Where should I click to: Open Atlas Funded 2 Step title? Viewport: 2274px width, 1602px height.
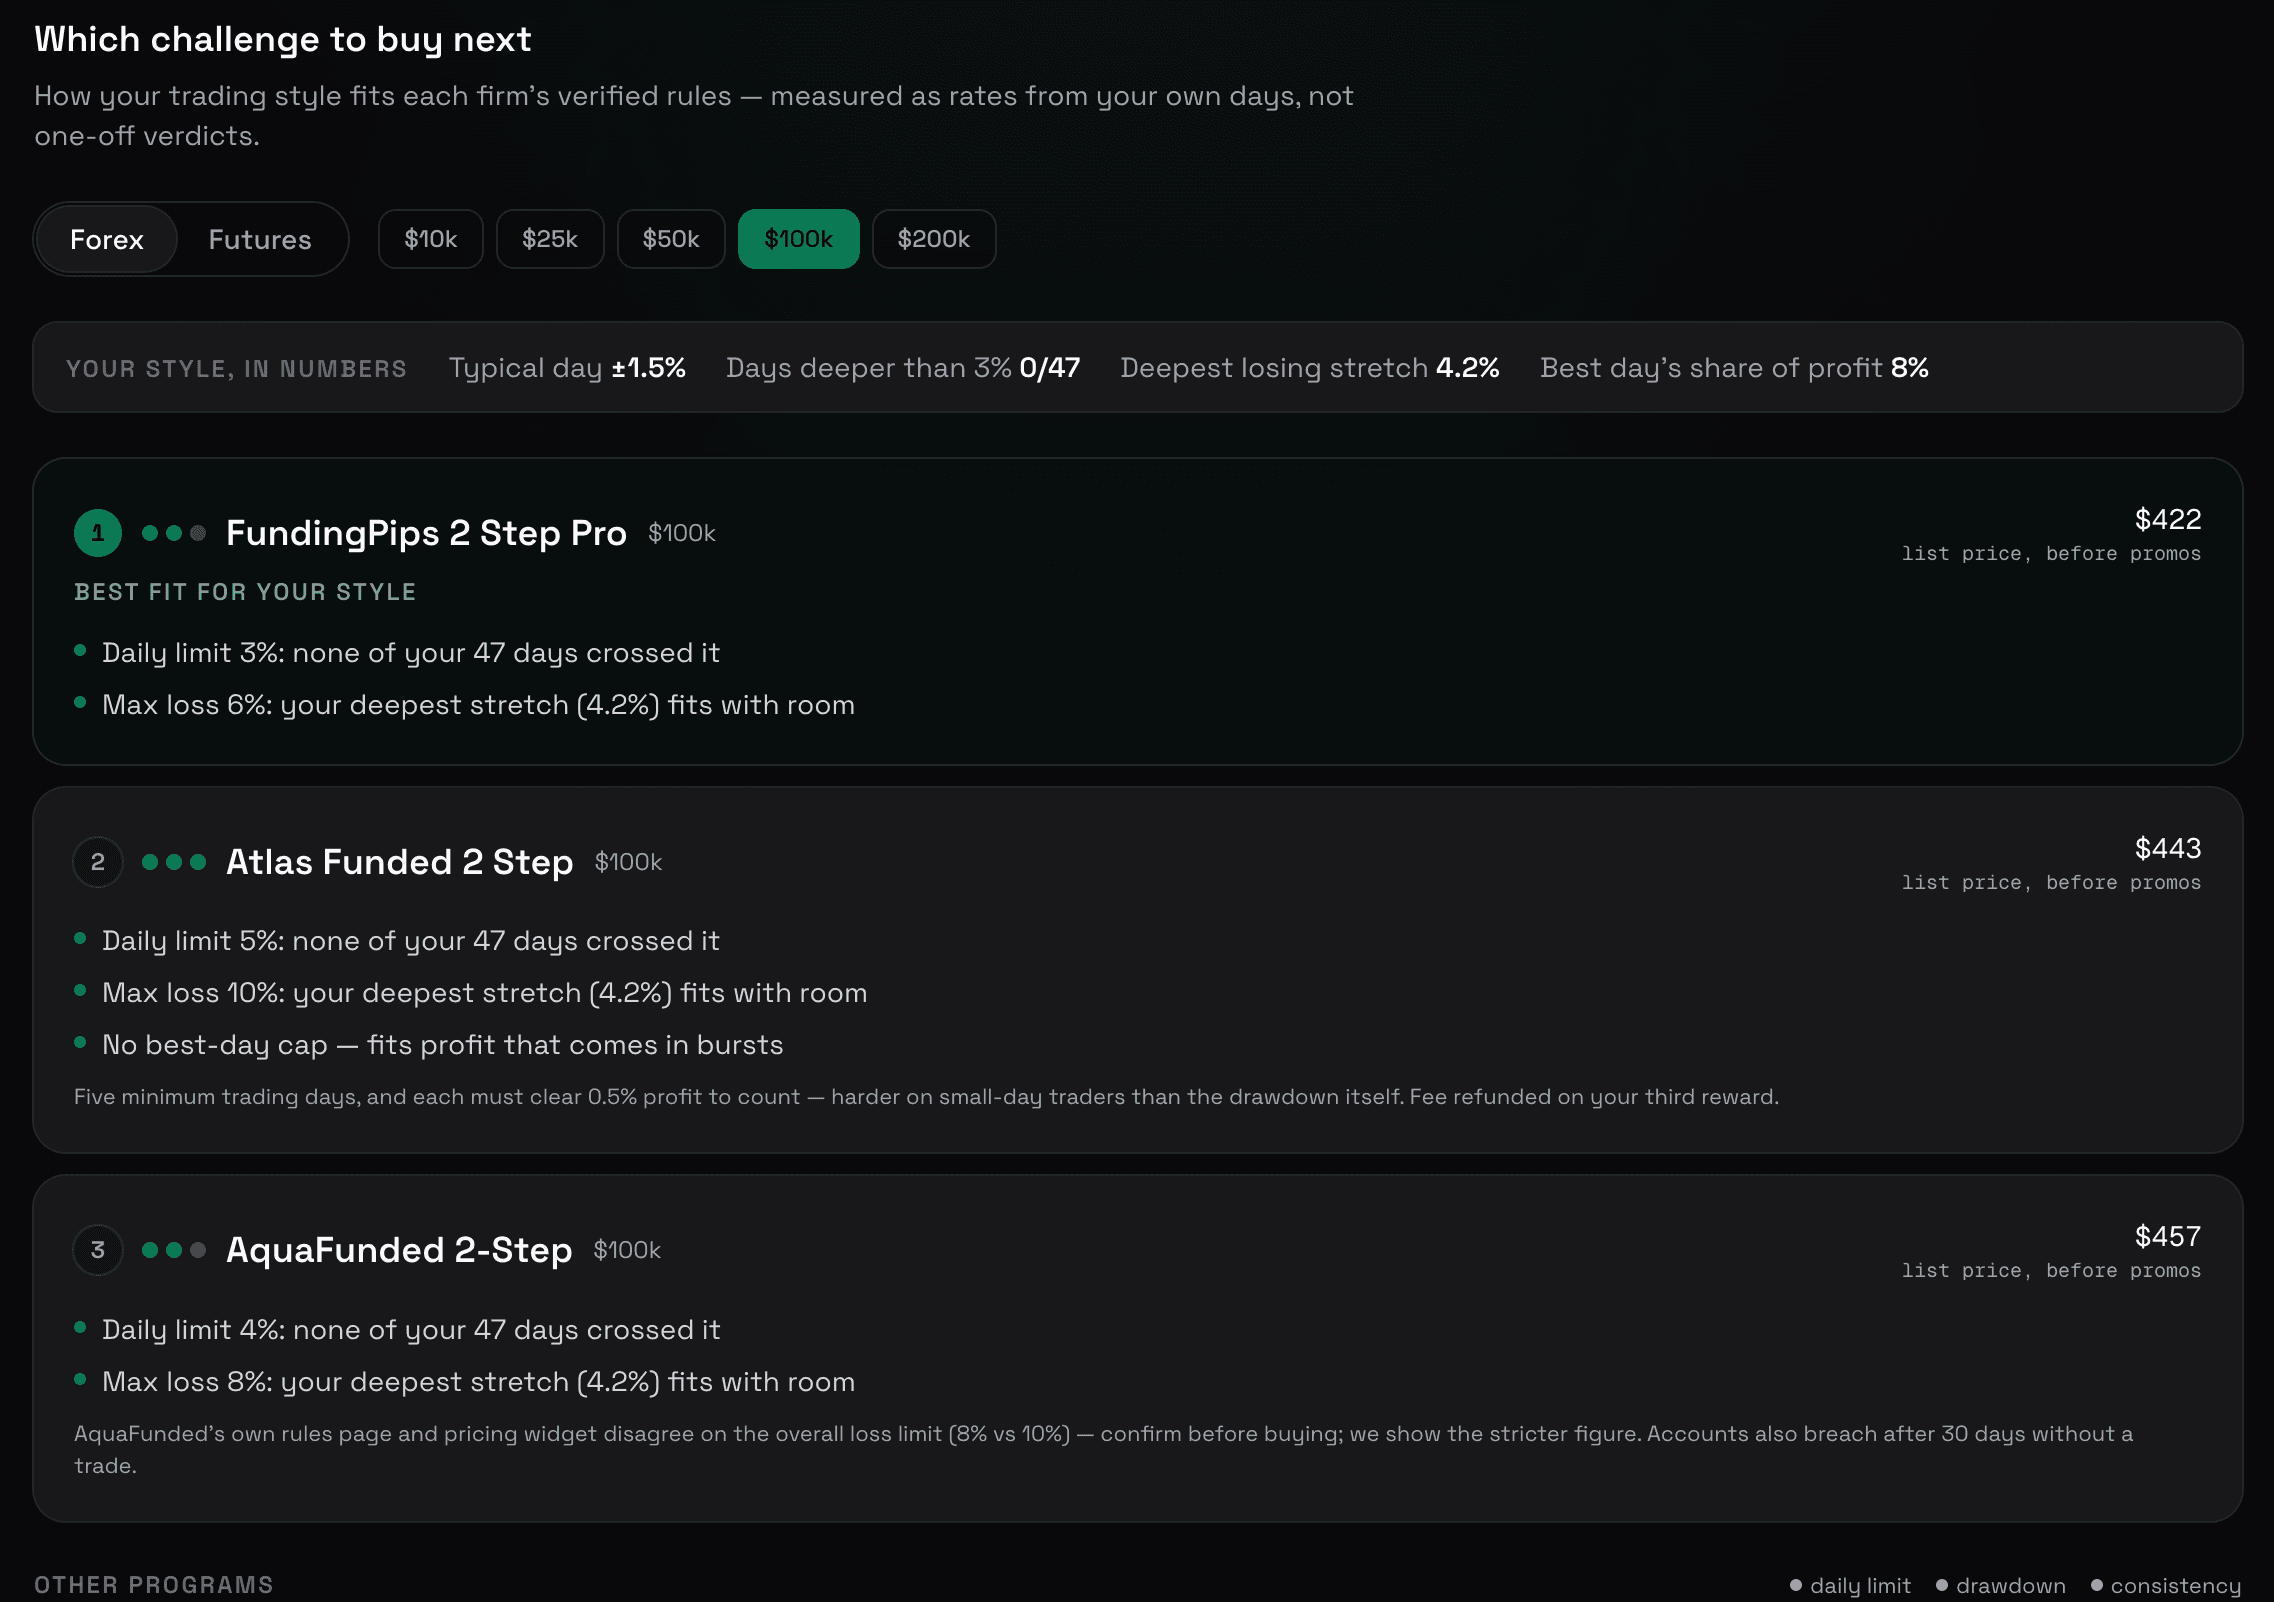(400, 862)
